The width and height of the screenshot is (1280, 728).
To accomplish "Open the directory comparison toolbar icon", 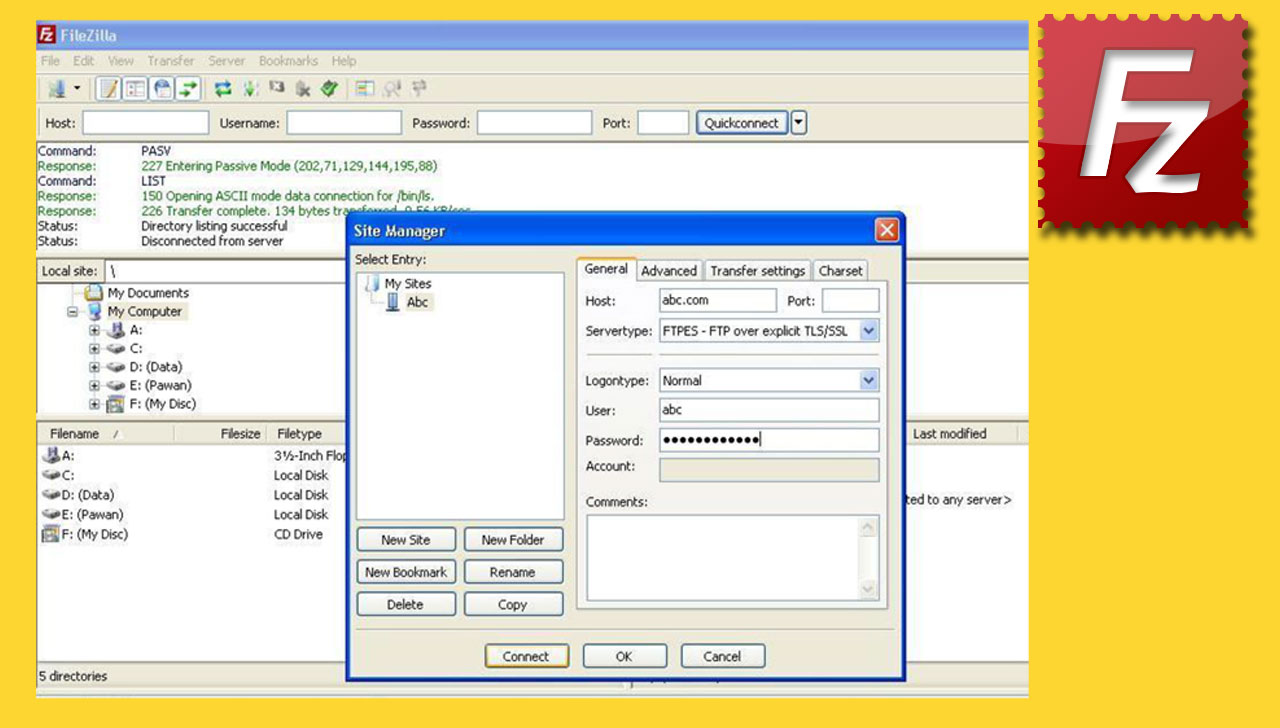I will (x=365, y=88).
